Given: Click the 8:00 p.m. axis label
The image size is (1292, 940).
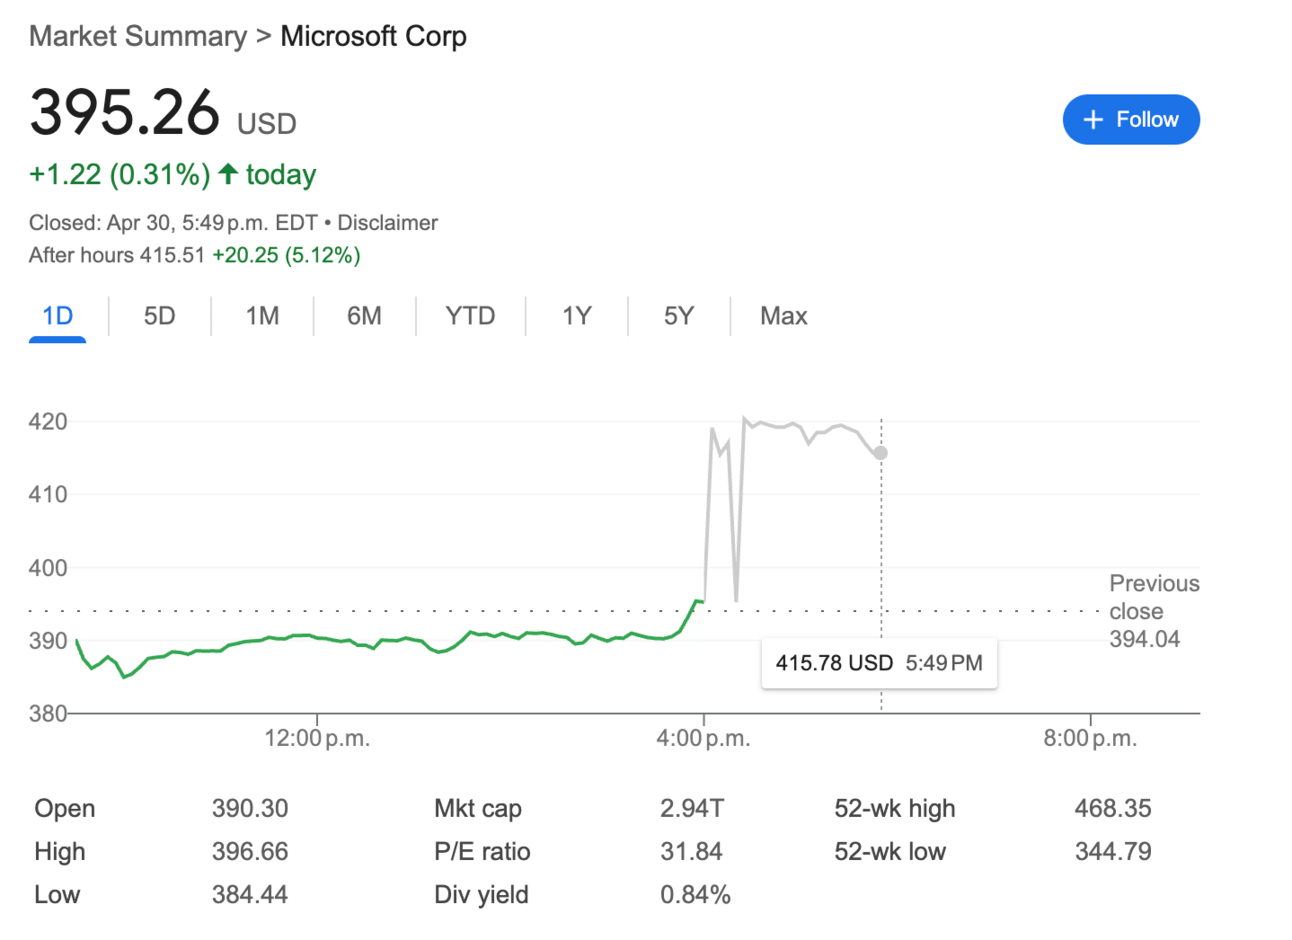Looking at the screenshot, I should [x=1090, y=739].
